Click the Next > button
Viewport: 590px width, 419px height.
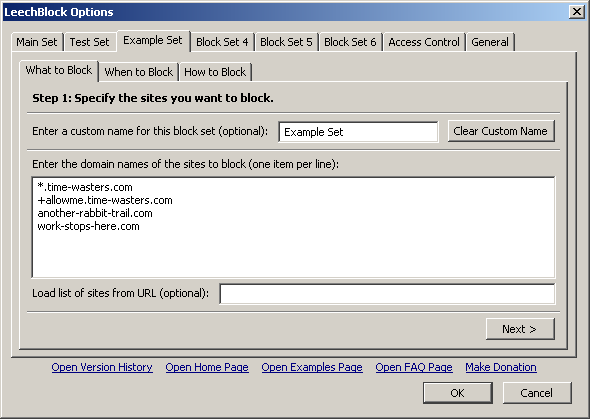(520, 329)
